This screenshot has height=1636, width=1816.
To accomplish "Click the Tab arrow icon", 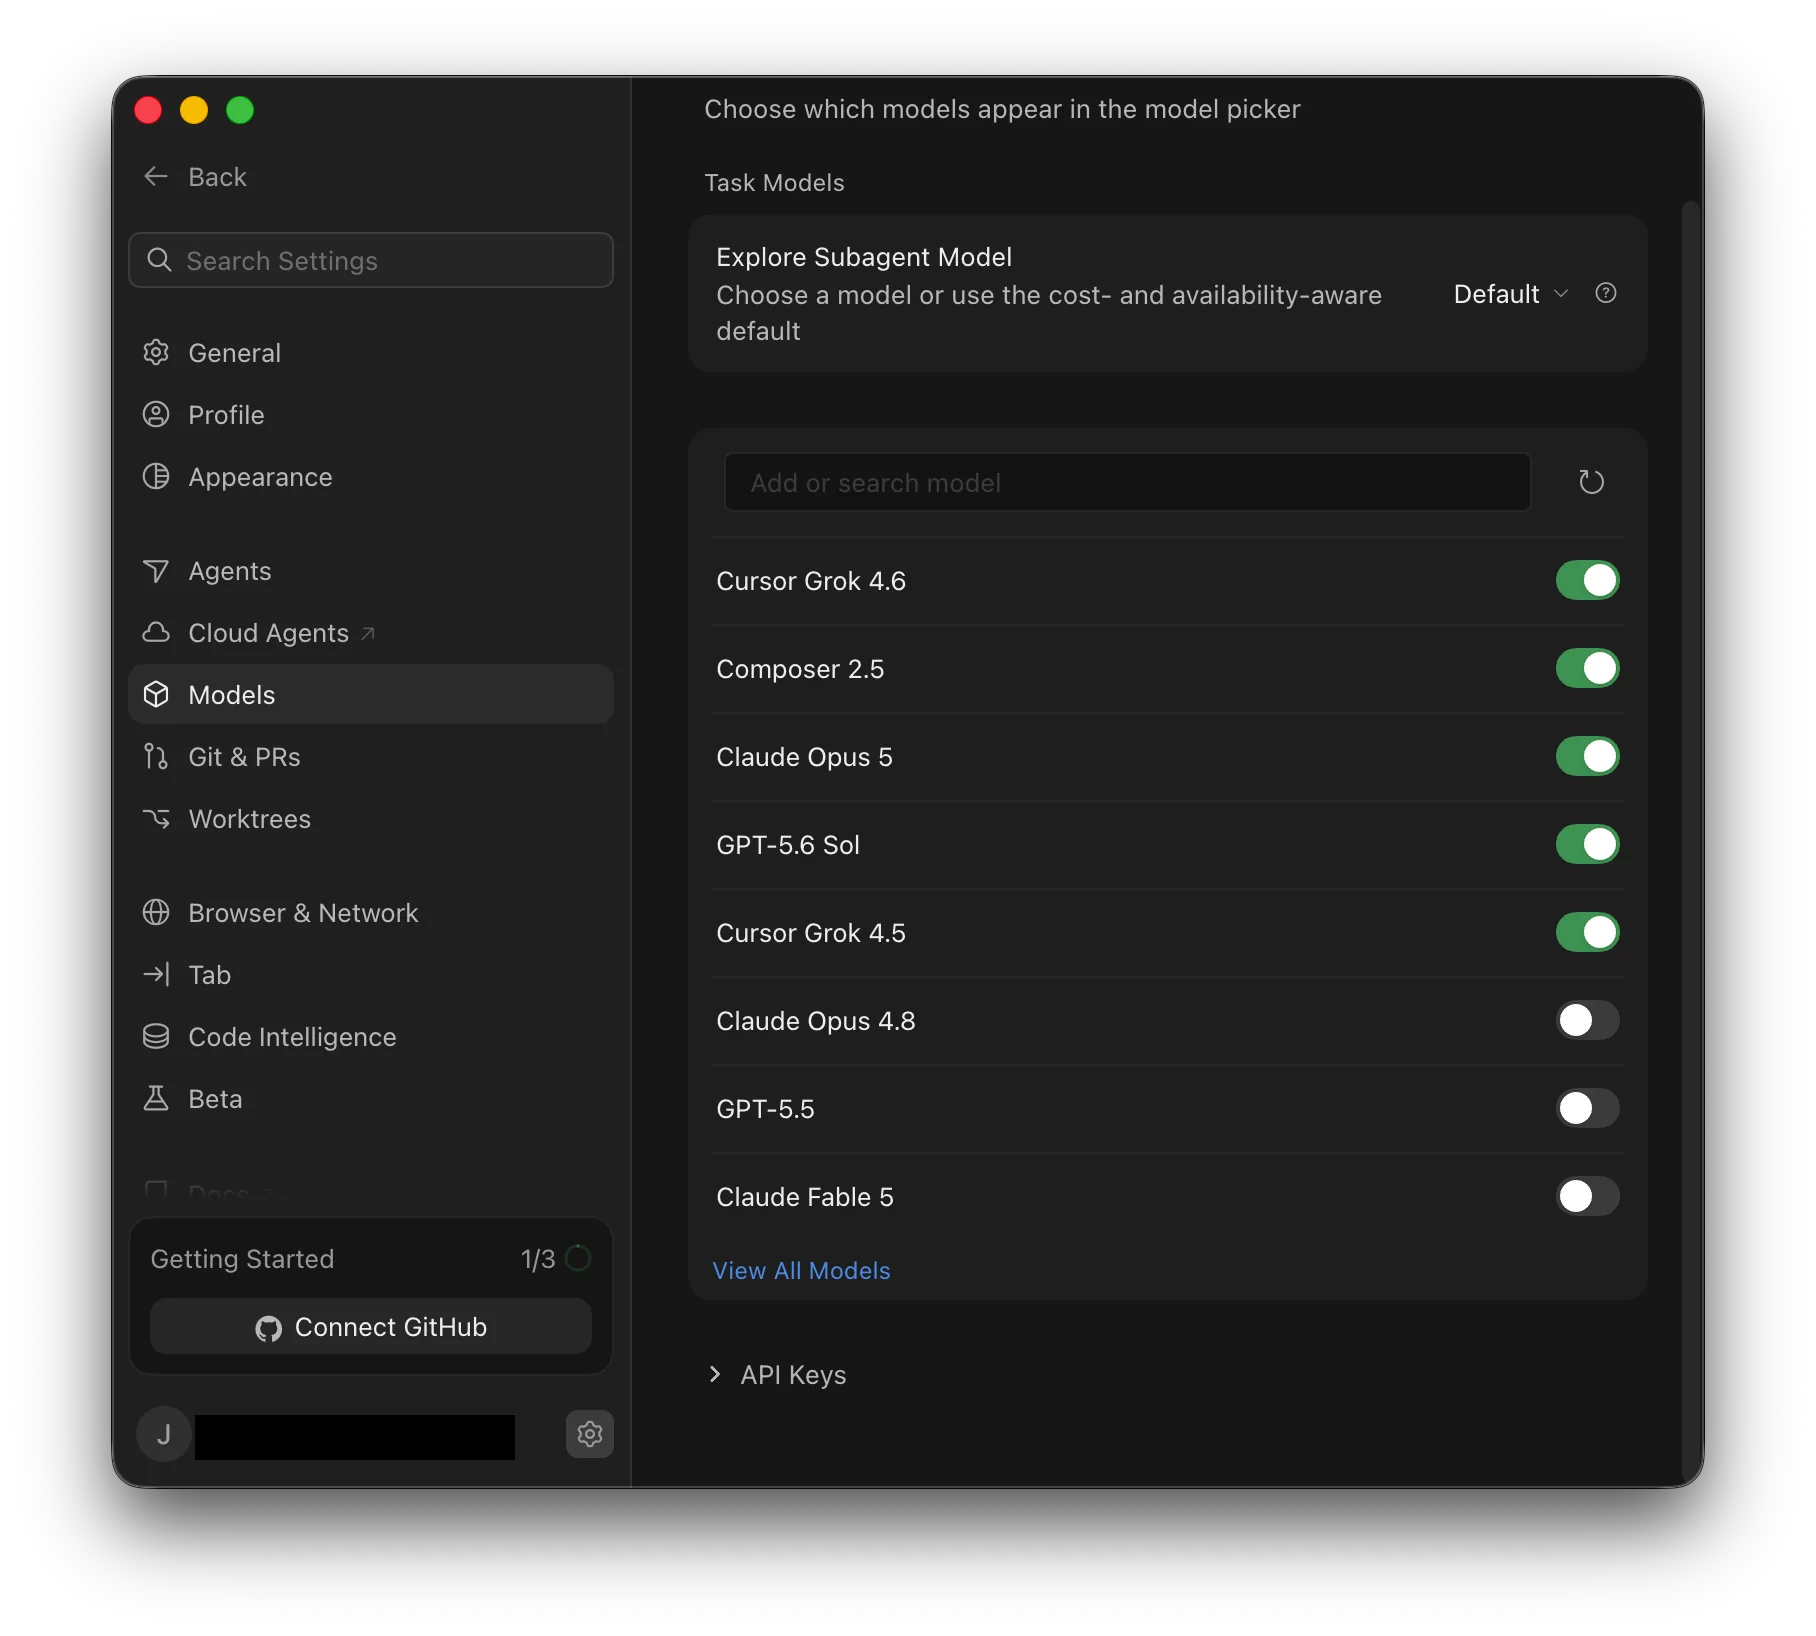I will point(156,974).
